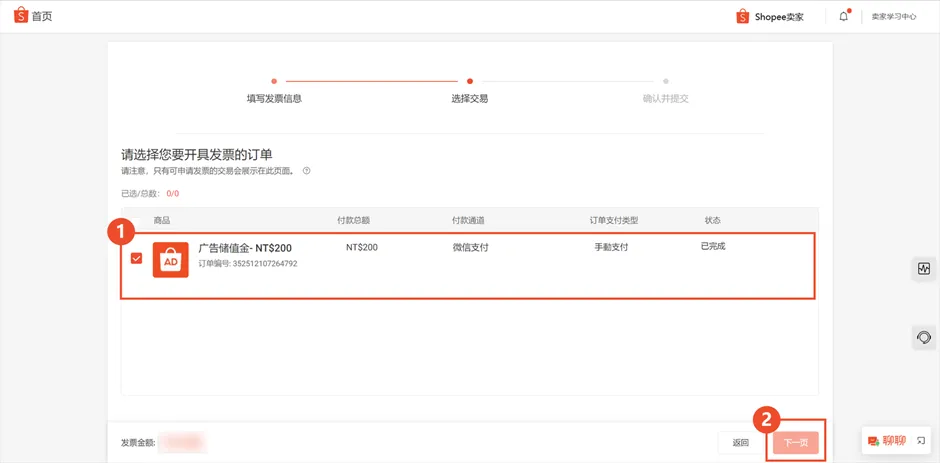This screenshot has height=463, width=940.
Task: Click the 付款通道 column header
Action: click(468, 220)
